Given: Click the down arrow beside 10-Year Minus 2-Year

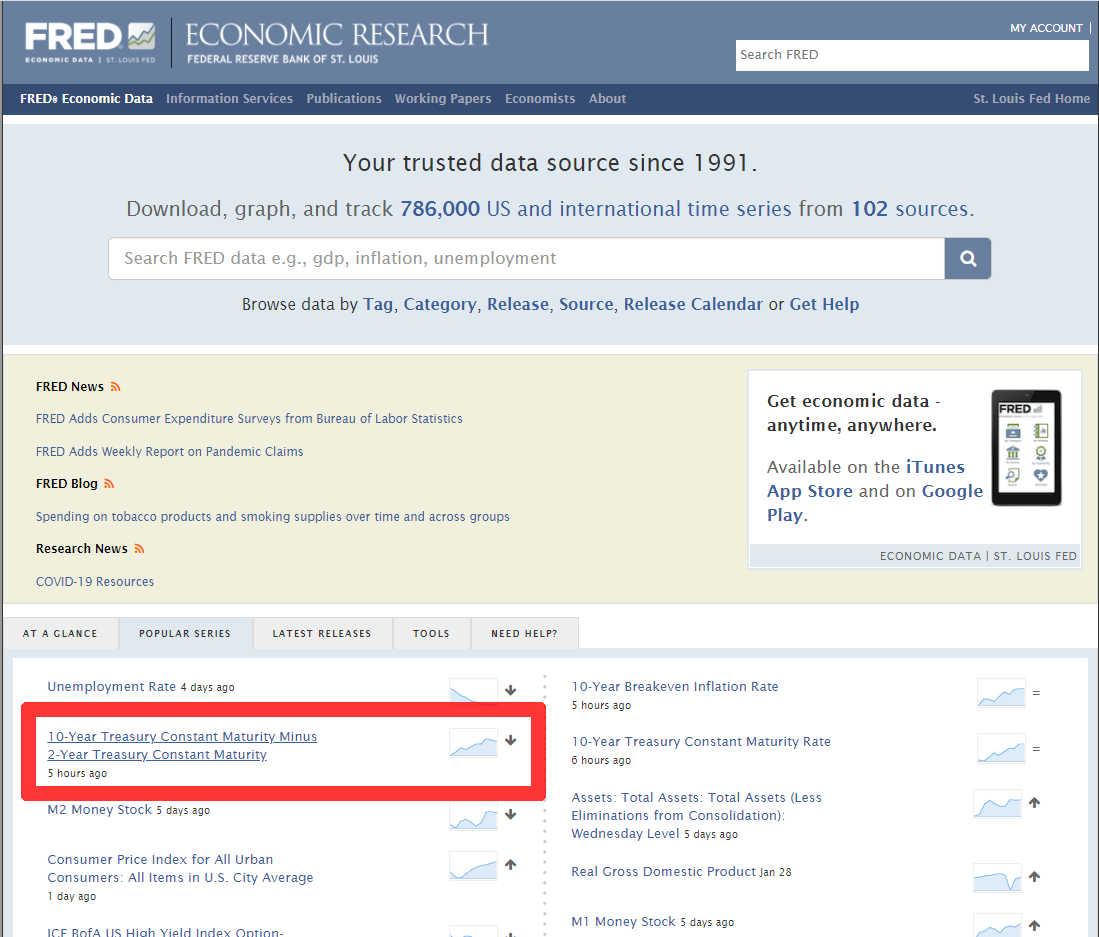Looking at the screenshot, I should (x=511, y=741).
